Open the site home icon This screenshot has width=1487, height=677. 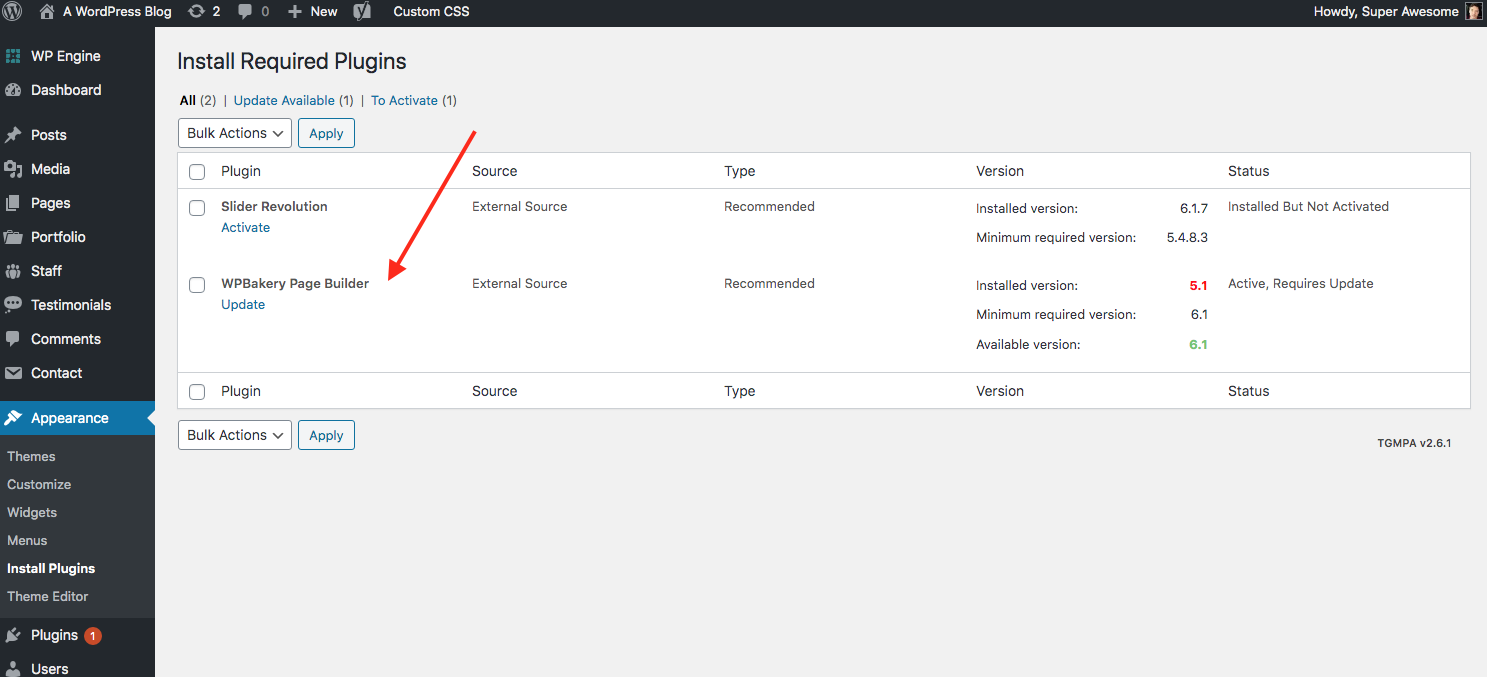(47, 12)
